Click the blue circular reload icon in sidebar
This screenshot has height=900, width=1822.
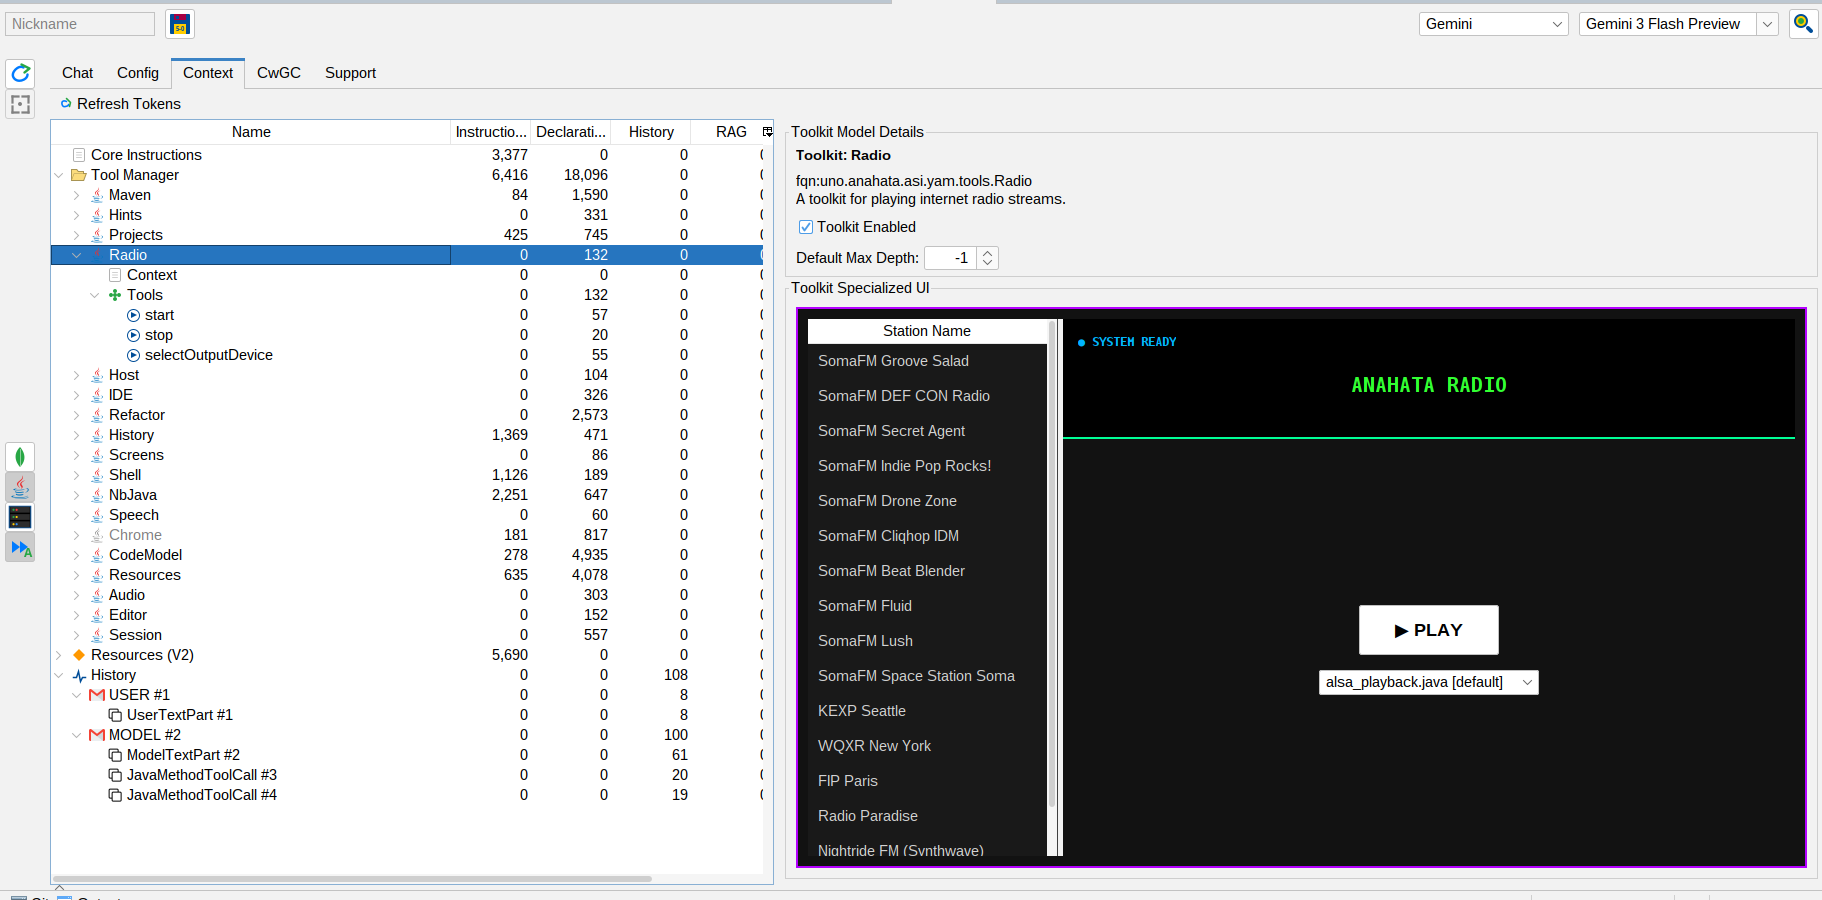(20, 73)
